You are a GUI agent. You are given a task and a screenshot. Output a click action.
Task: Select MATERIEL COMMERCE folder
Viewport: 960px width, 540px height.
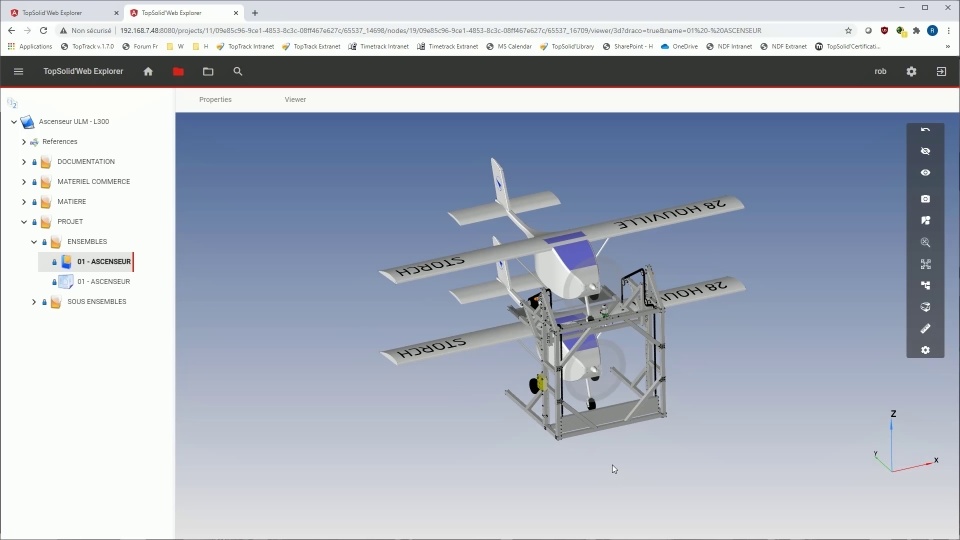[x=94, y=182]
